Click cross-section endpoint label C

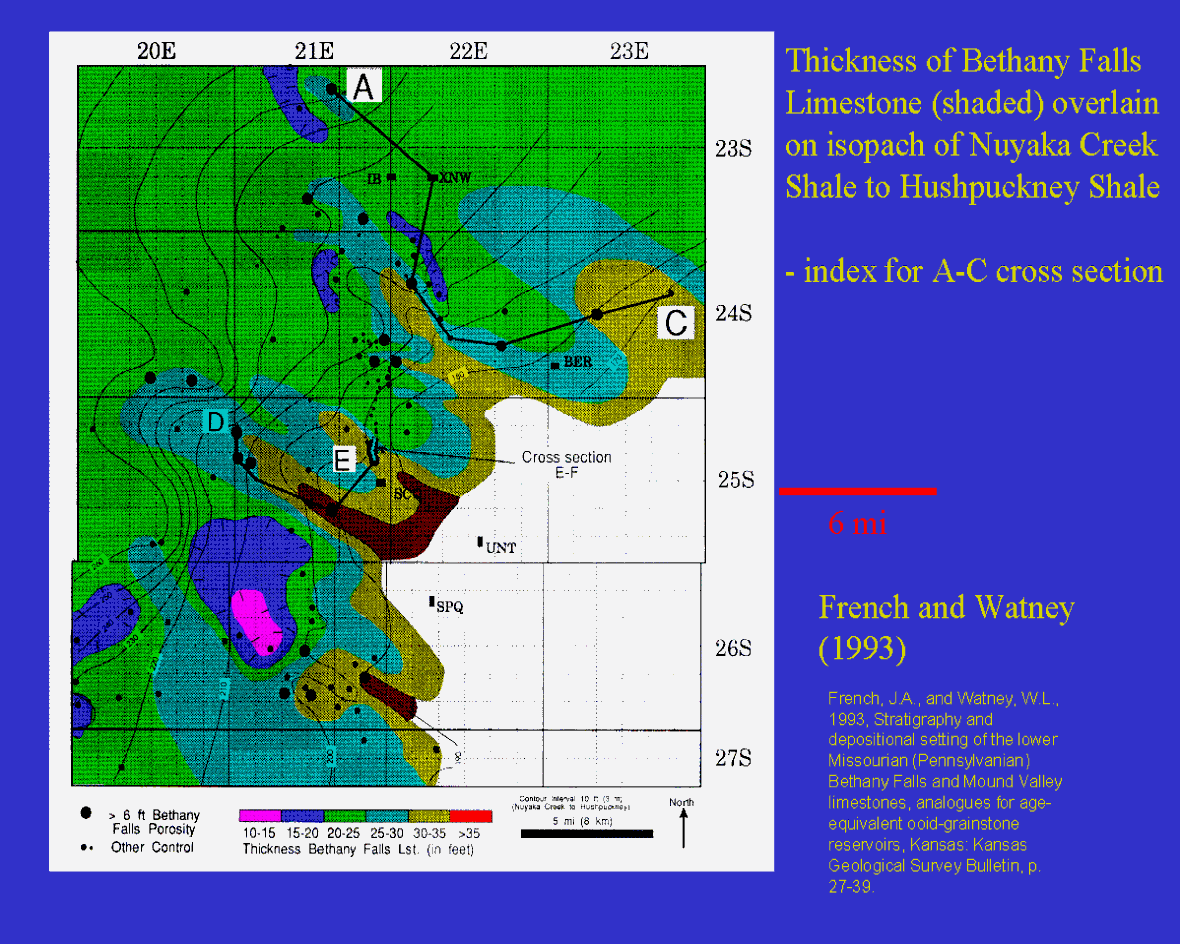(676, 323)
